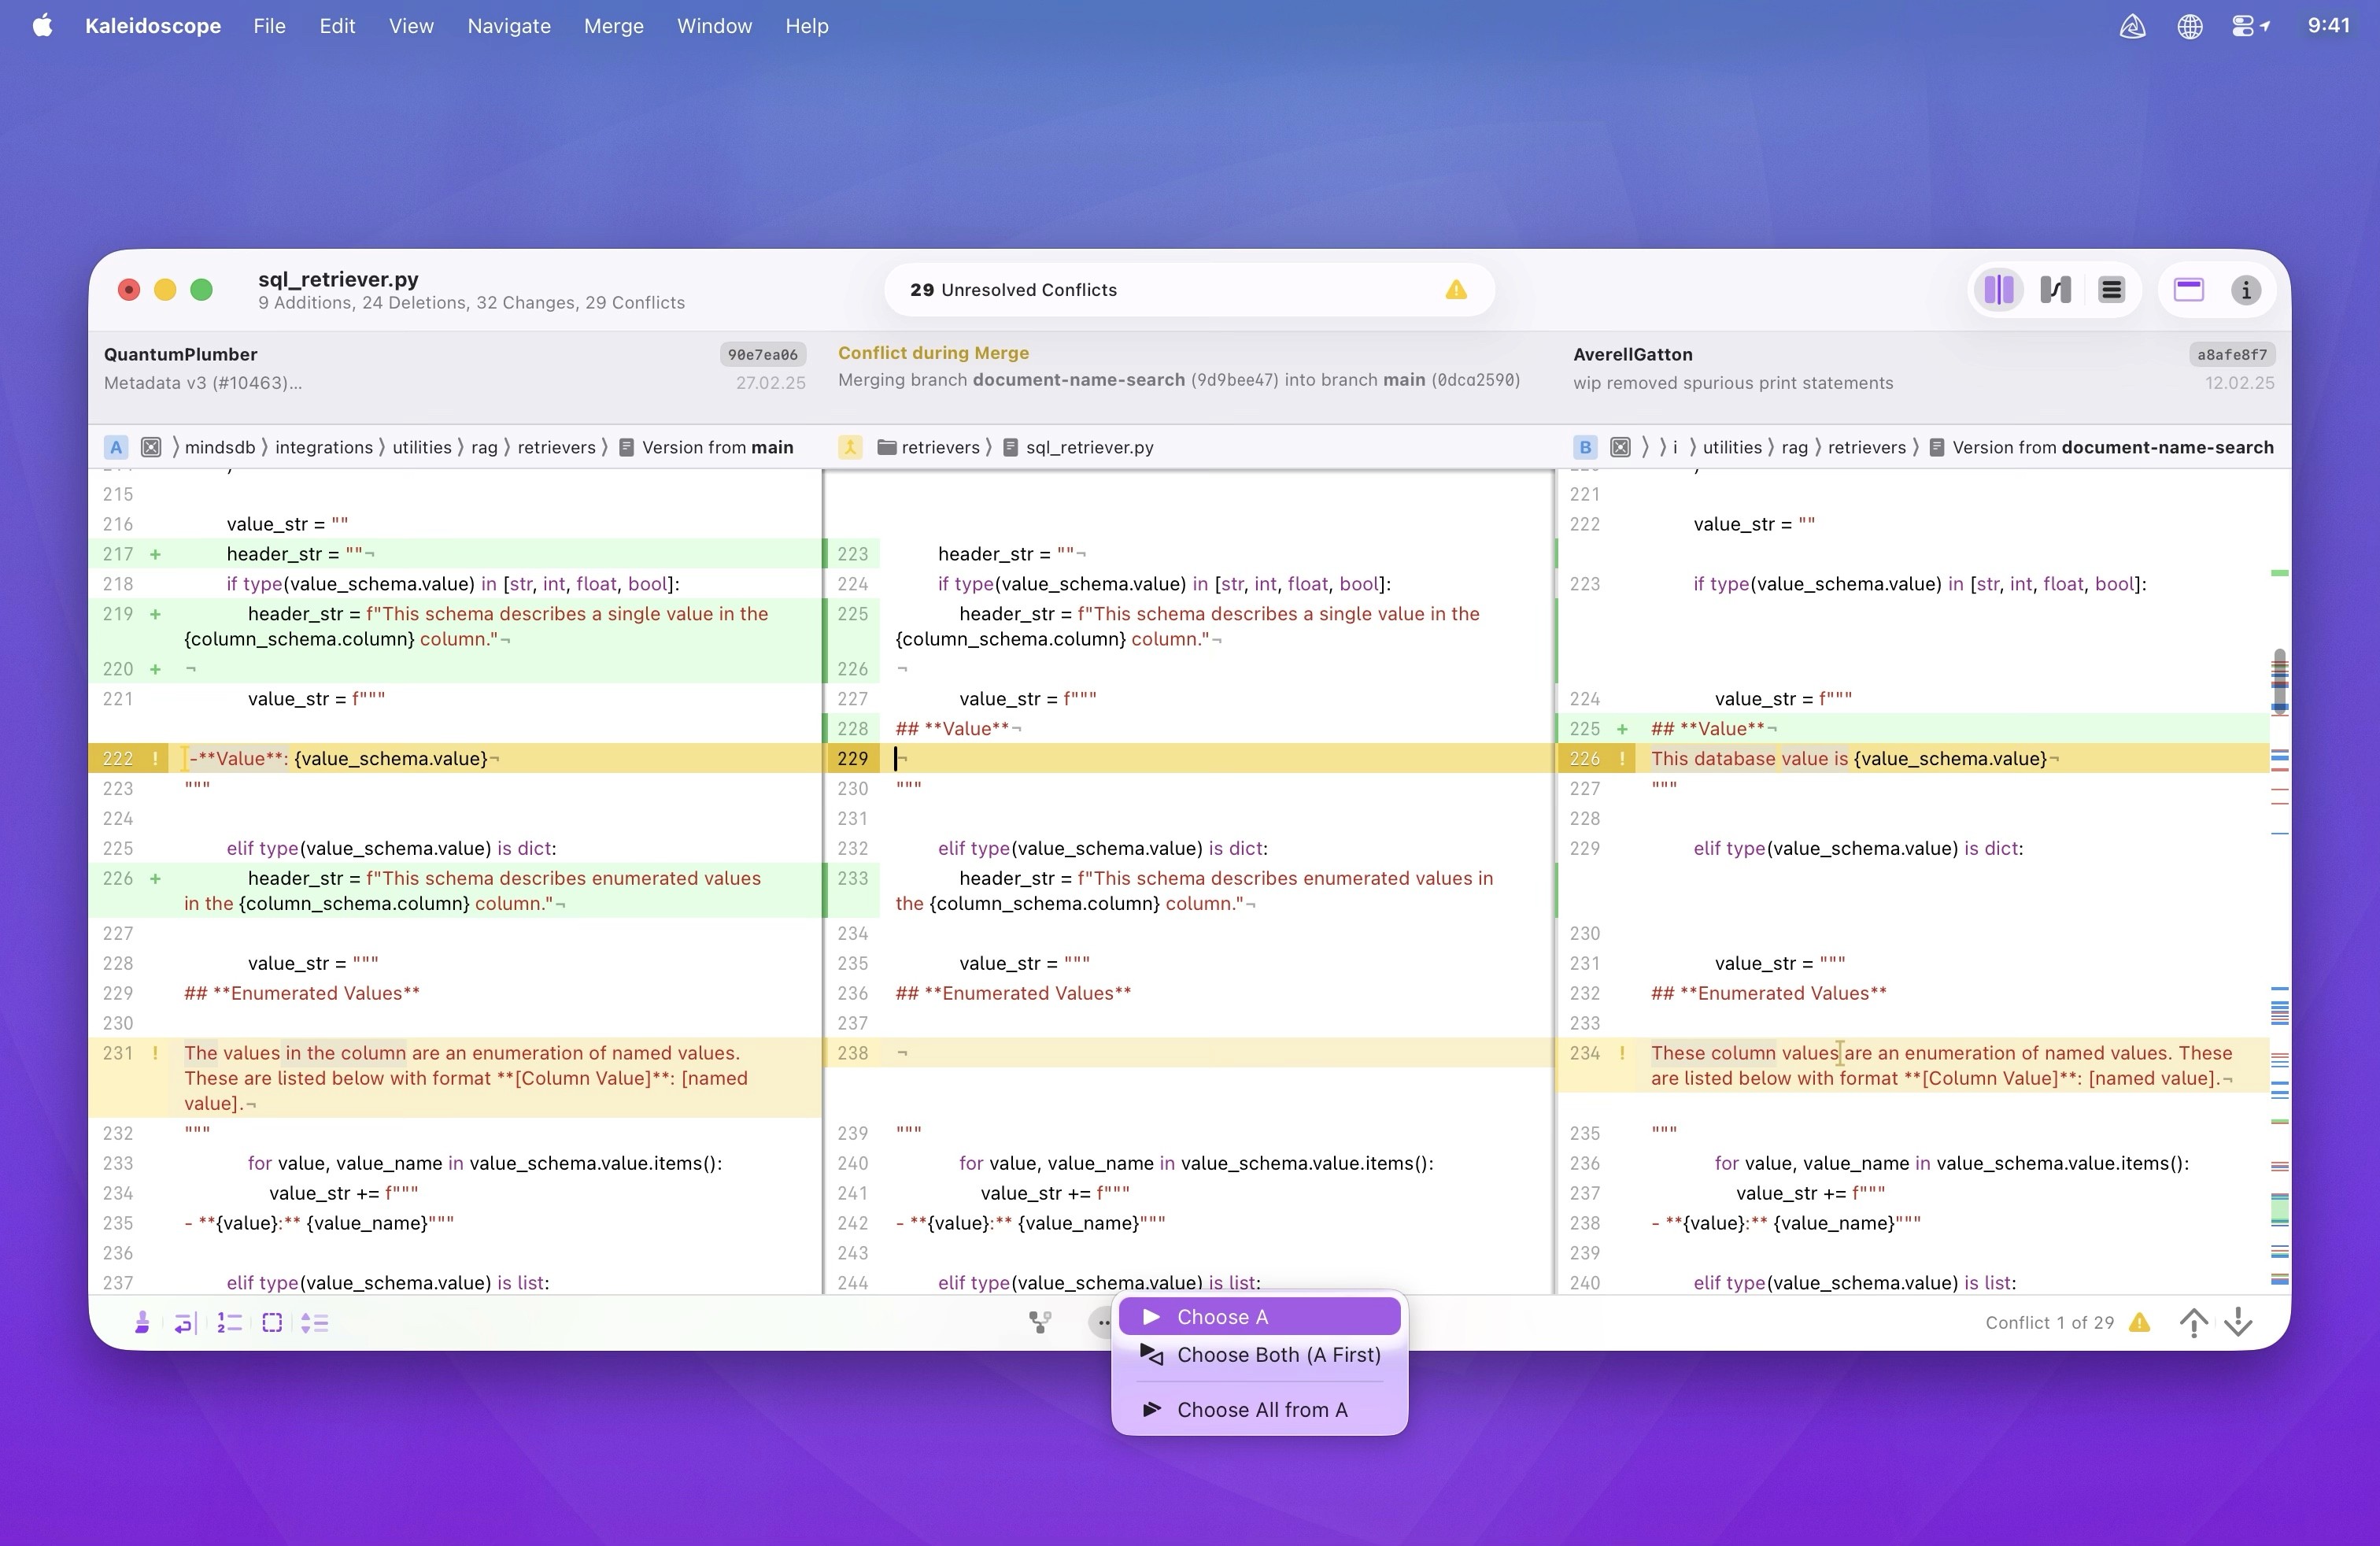Open the 'Version from main' path popup
Viewport: 2380px width, 1546px height.
point(717,447)
